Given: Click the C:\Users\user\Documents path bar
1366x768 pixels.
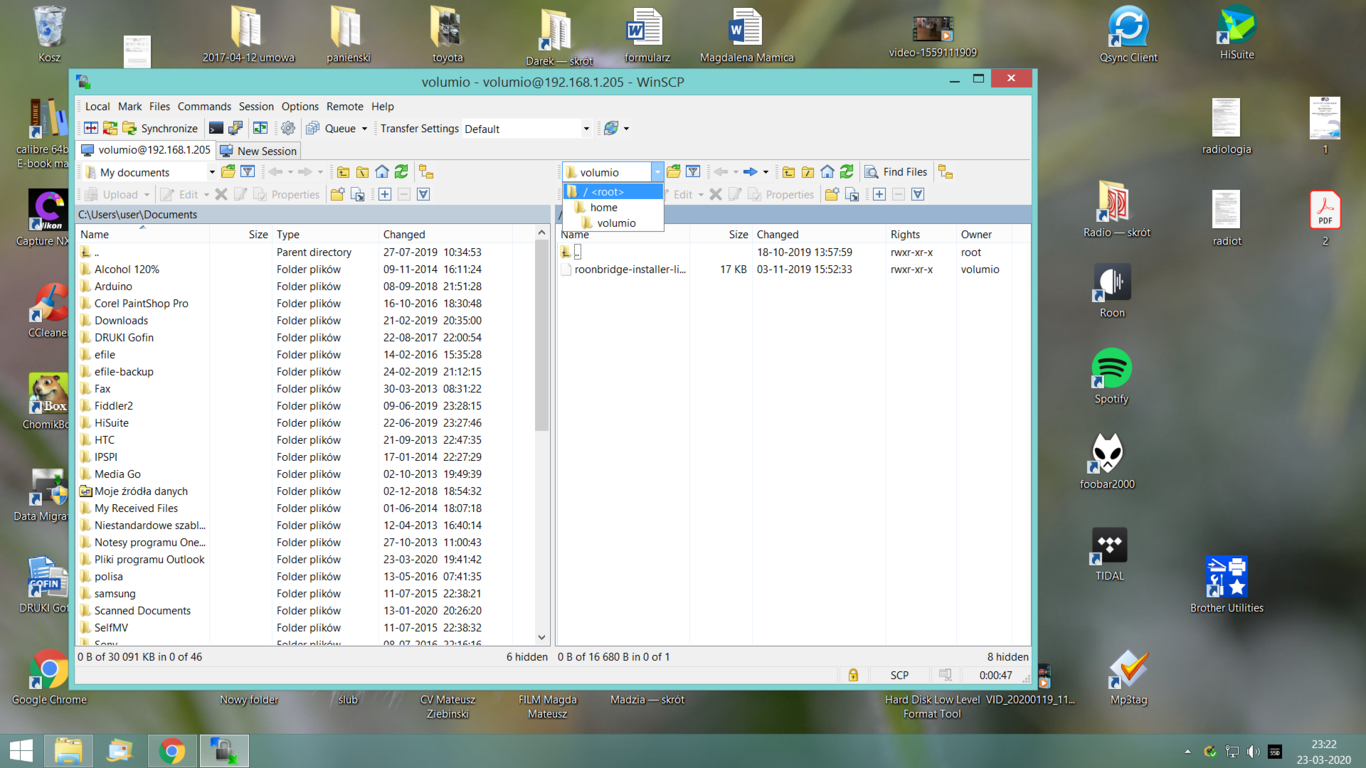Looking at the screenshot, I should tap(313, 214).
